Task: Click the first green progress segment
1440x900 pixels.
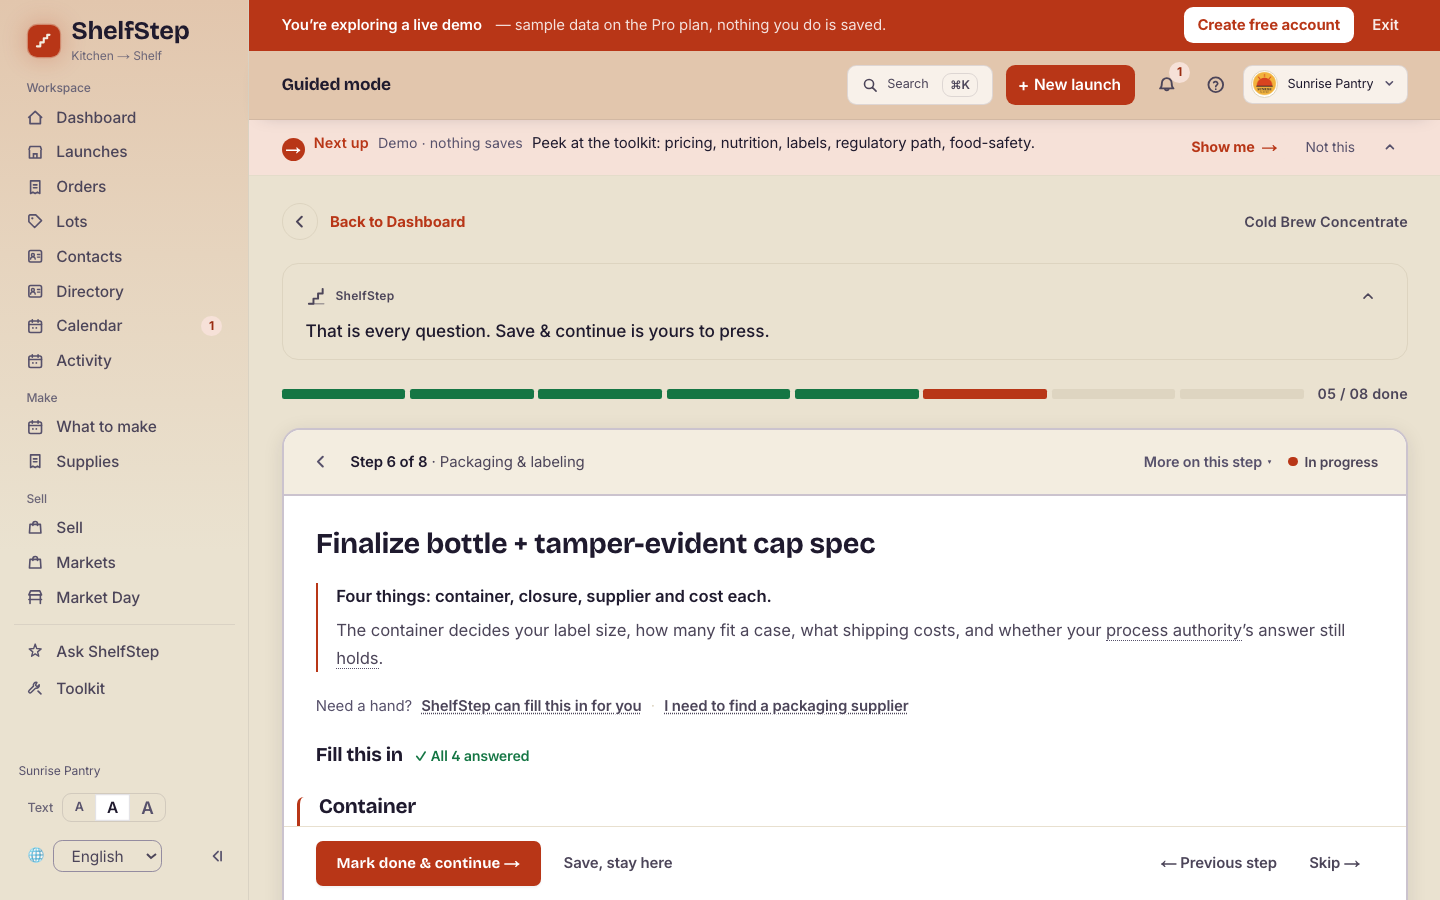Action: pos(343,394)
